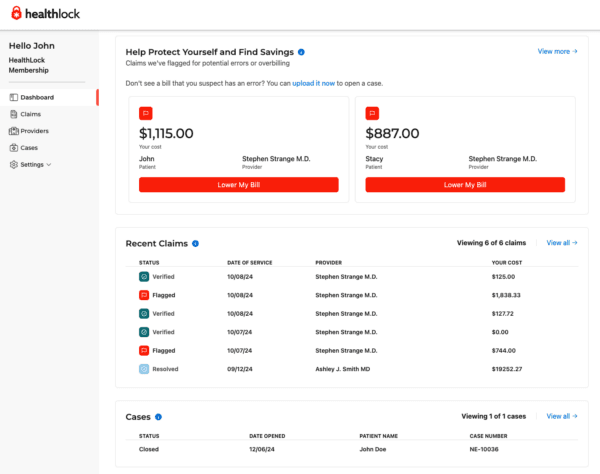The image size is (600, 474).
Task: Go to Claims in the sidebar
Action: pyautogui.click(x=31, y=114)
